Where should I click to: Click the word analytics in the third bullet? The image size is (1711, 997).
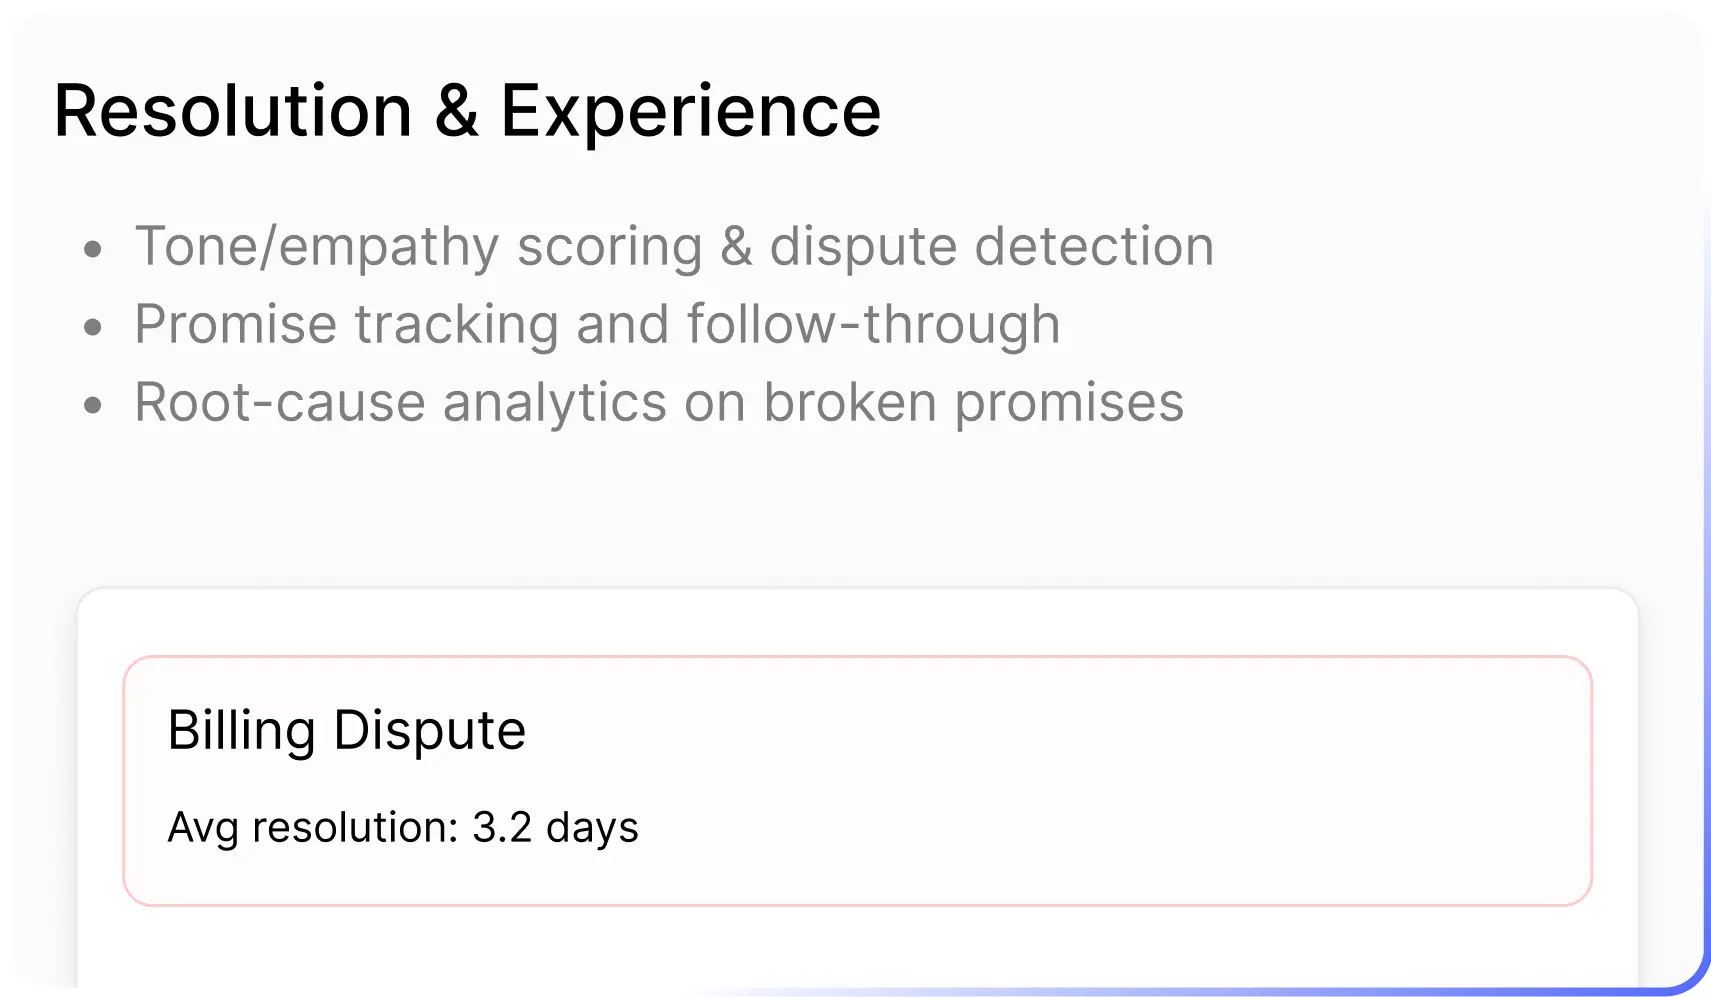554,402
